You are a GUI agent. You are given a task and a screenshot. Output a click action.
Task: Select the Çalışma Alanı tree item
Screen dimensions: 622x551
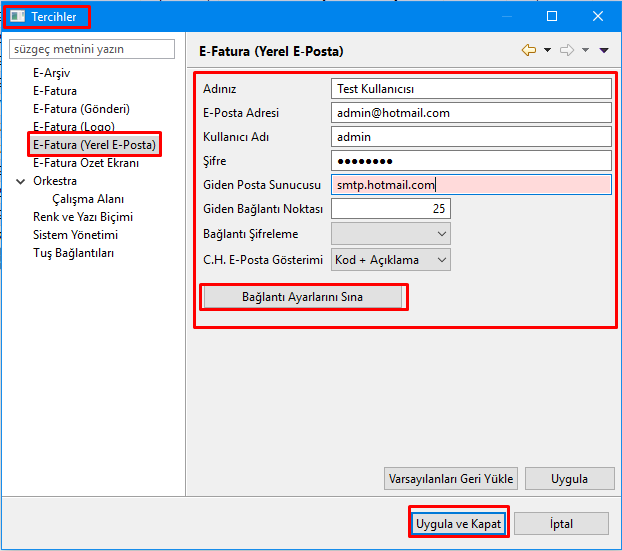click(88, 199)
